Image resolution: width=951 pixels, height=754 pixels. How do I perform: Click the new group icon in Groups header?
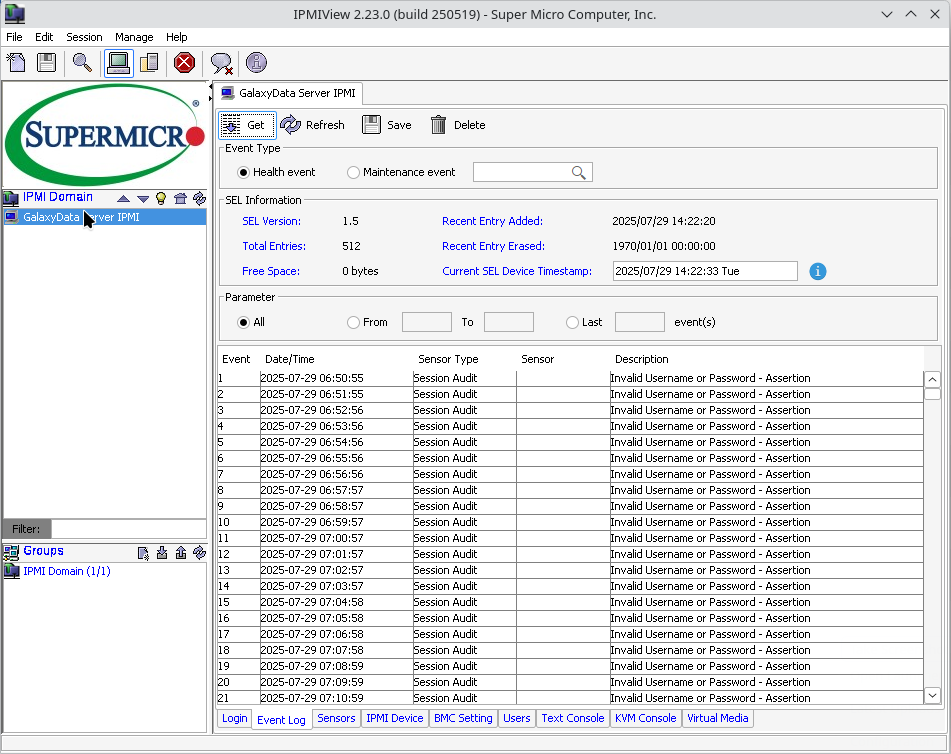(x=143, y=553)
